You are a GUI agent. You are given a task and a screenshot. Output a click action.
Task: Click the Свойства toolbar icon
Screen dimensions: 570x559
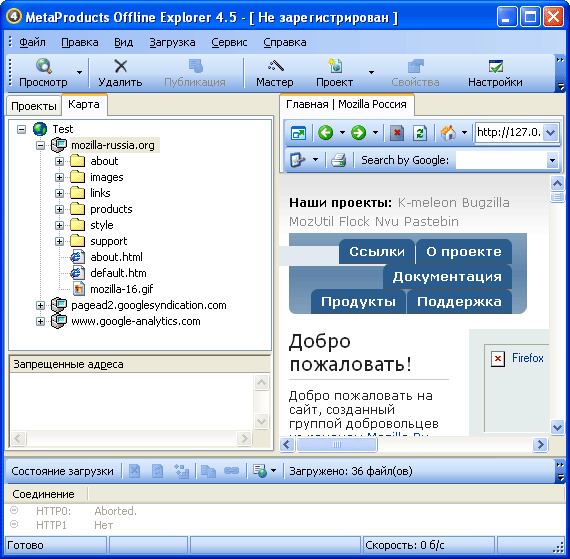point(416,66)
